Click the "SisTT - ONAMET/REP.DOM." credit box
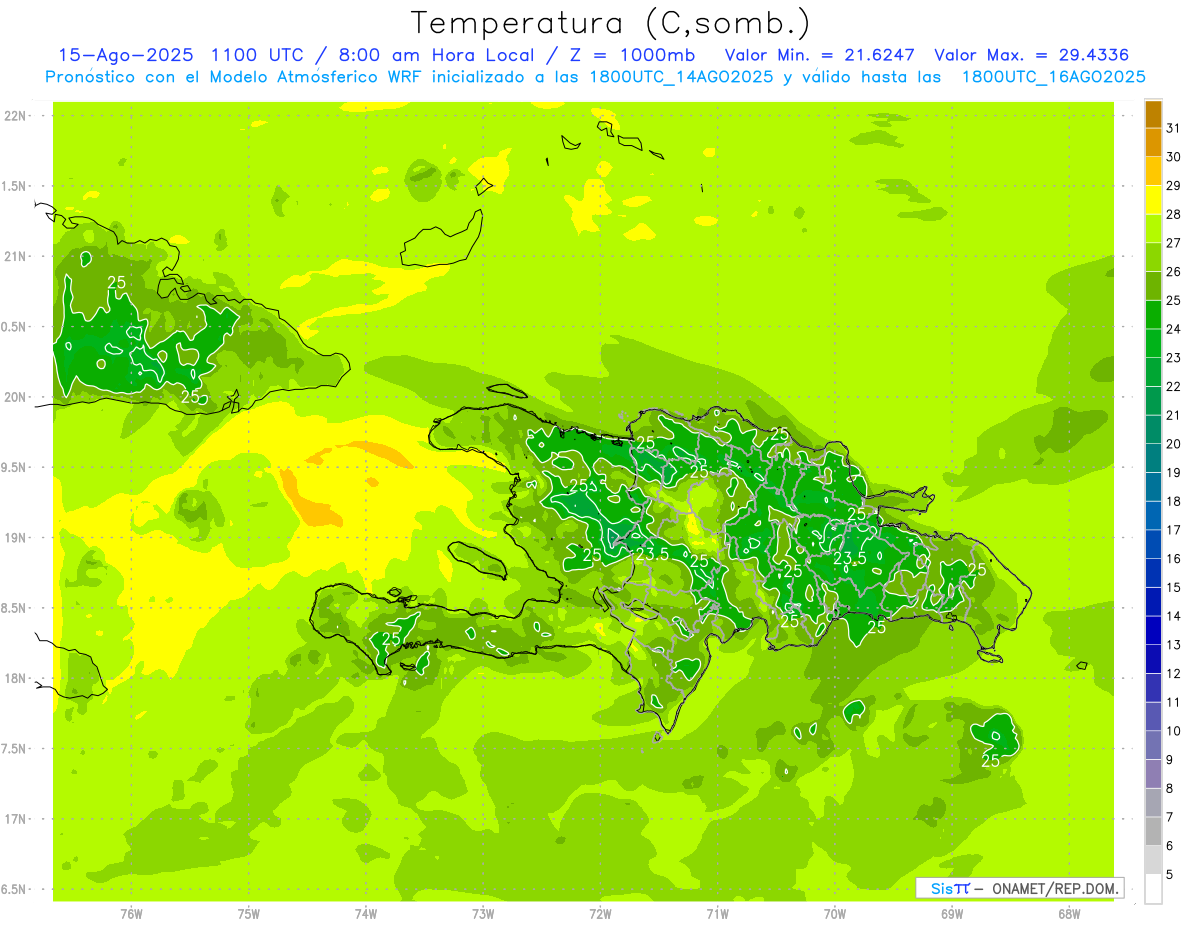Screen dimensions: 1200x927 click(1020, 888)
